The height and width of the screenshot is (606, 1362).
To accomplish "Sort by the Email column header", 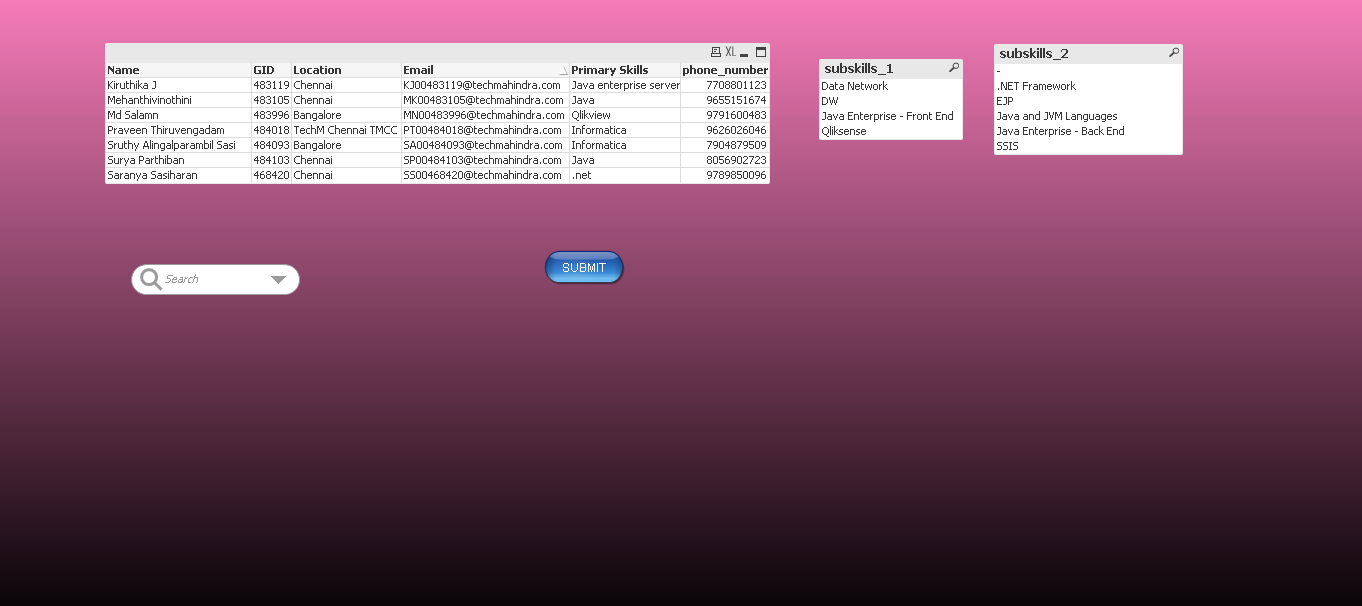I will coord(485,70).
